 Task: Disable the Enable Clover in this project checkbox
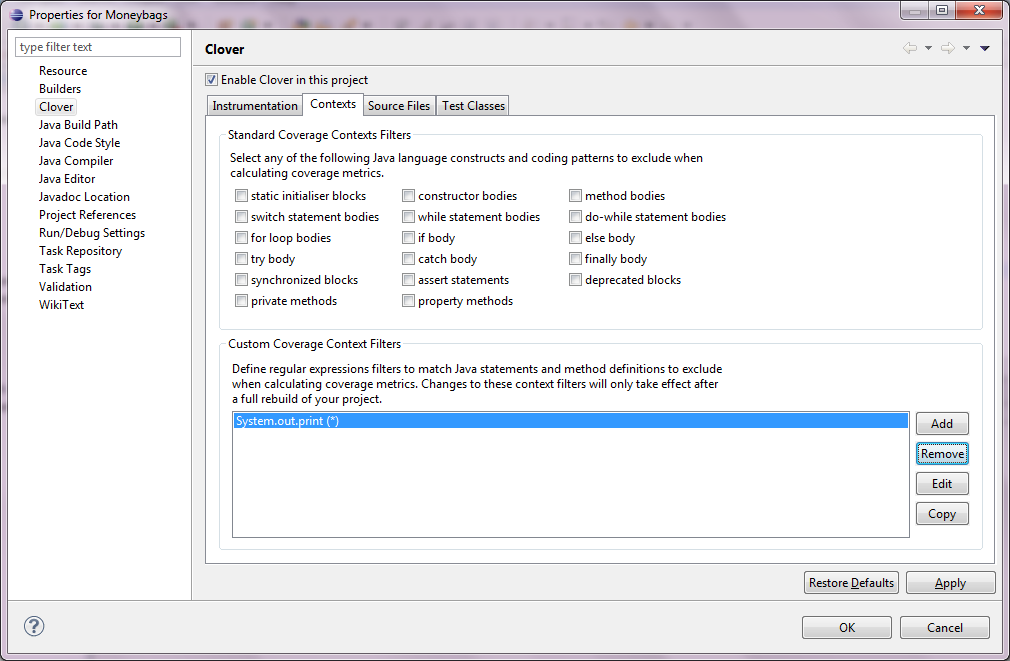tap(211, 80)
